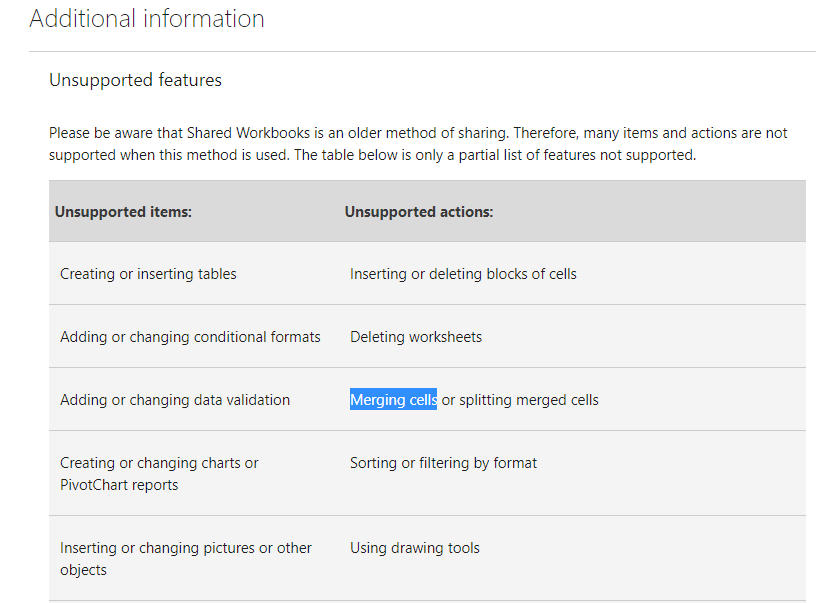Image resolution: width=816 pixels, height=603 pixels.
Task: Click the "Deleting worksheets" cell
Action: [x=416, y=337]
